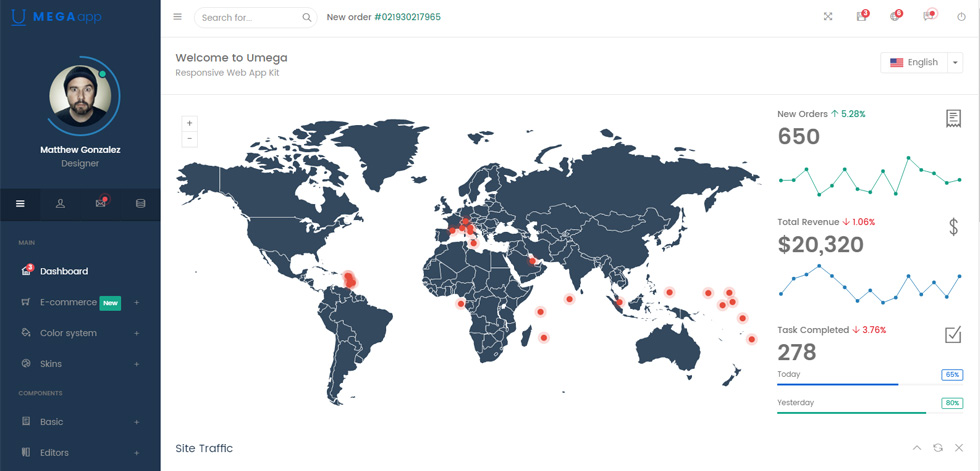980x471 pixels.
Task: Open the globe notifications icon with badge 6
Action: point(895,16)
